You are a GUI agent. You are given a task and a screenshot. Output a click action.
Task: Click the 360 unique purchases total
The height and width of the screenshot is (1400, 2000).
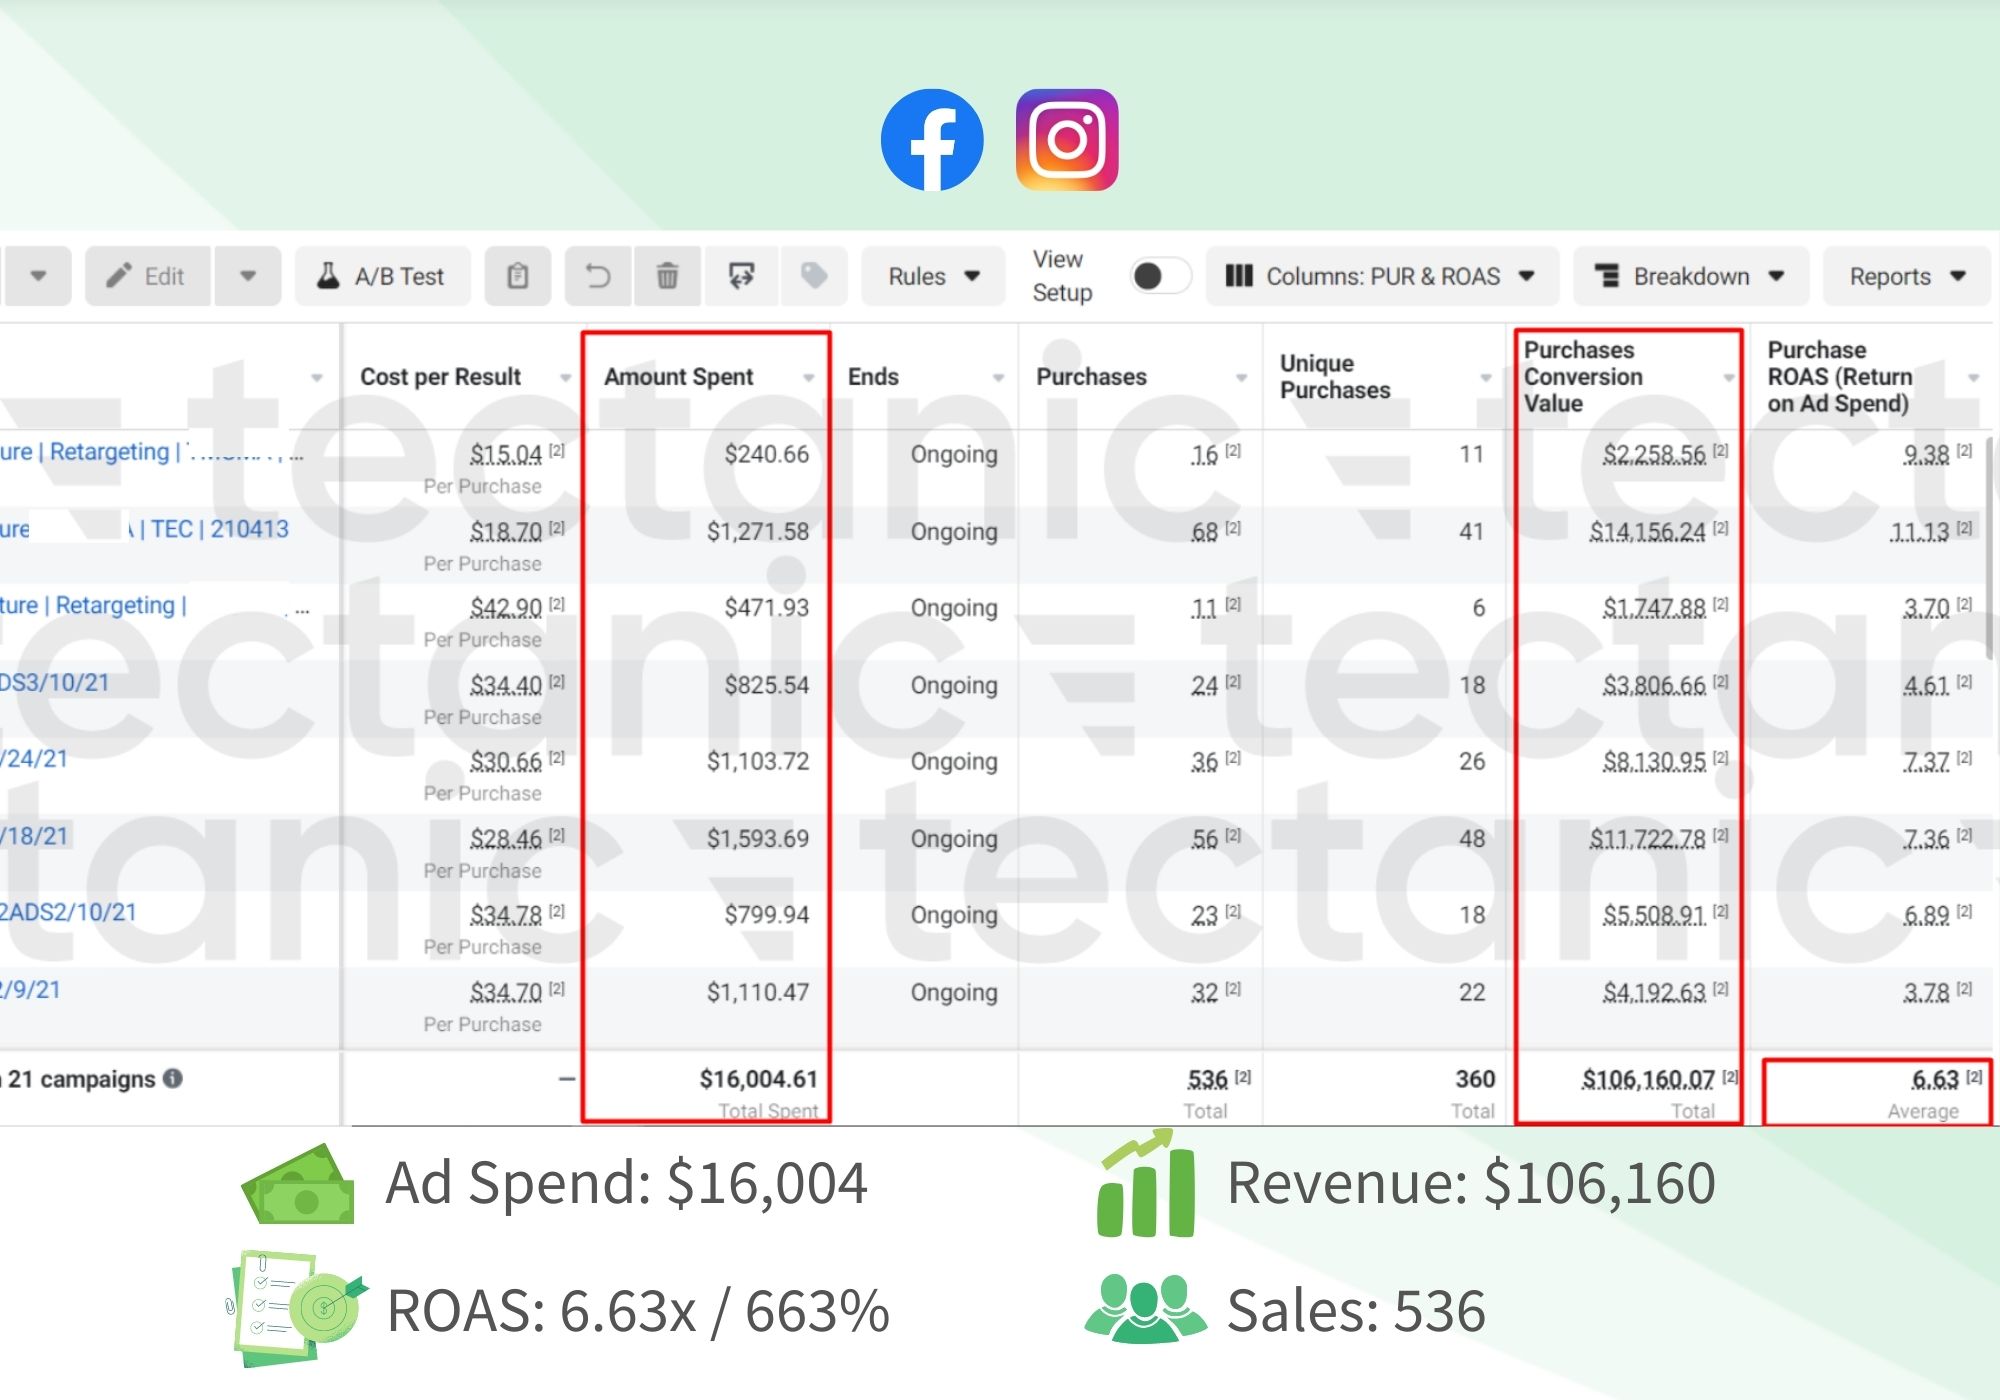coord(1475,1079)
